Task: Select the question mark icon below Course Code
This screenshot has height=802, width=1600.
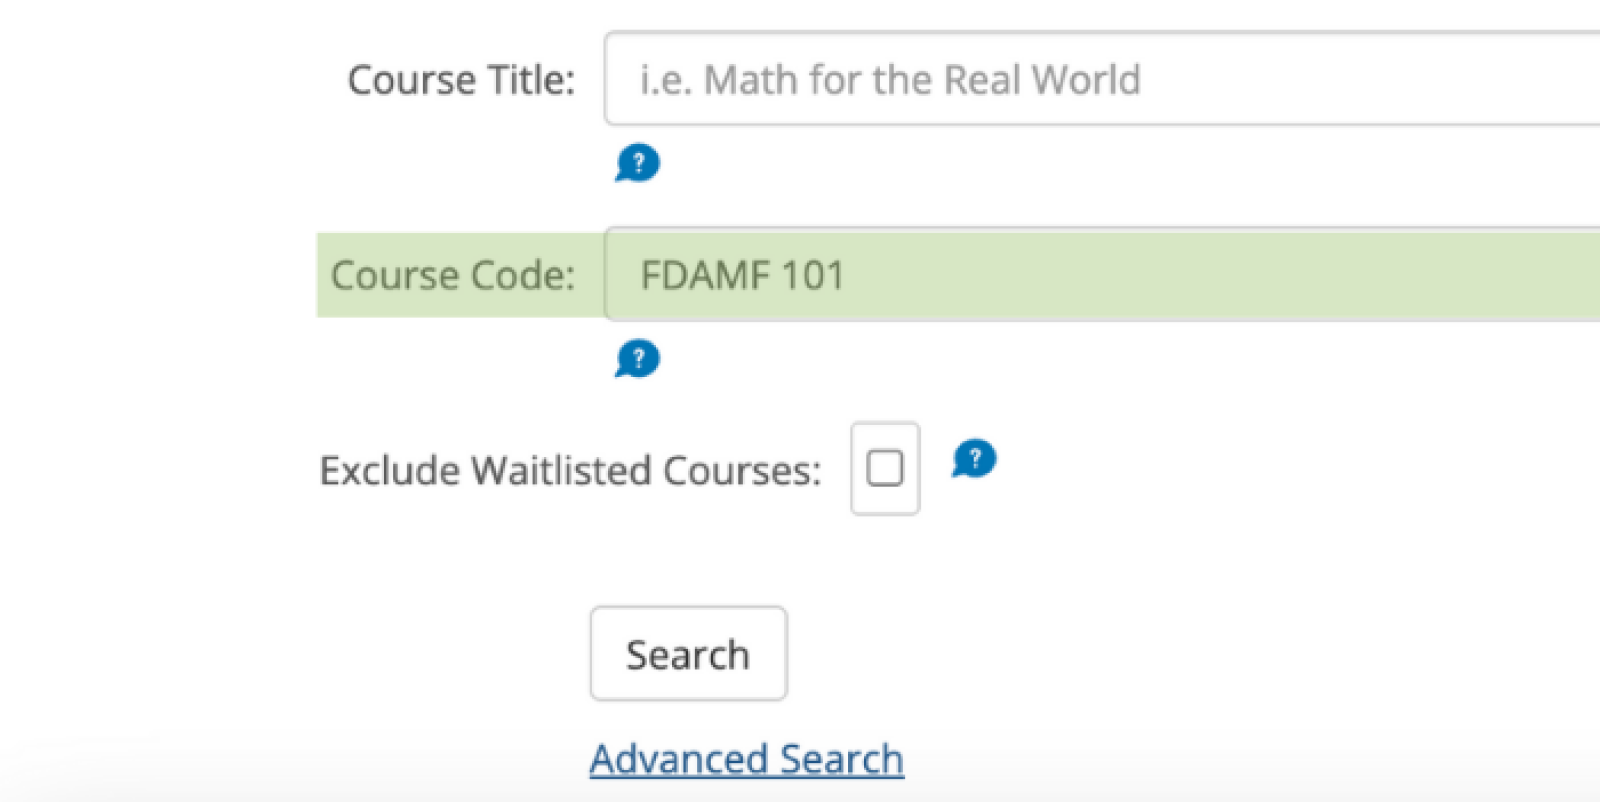Action: pyautogui.click(x=638, y=358)
